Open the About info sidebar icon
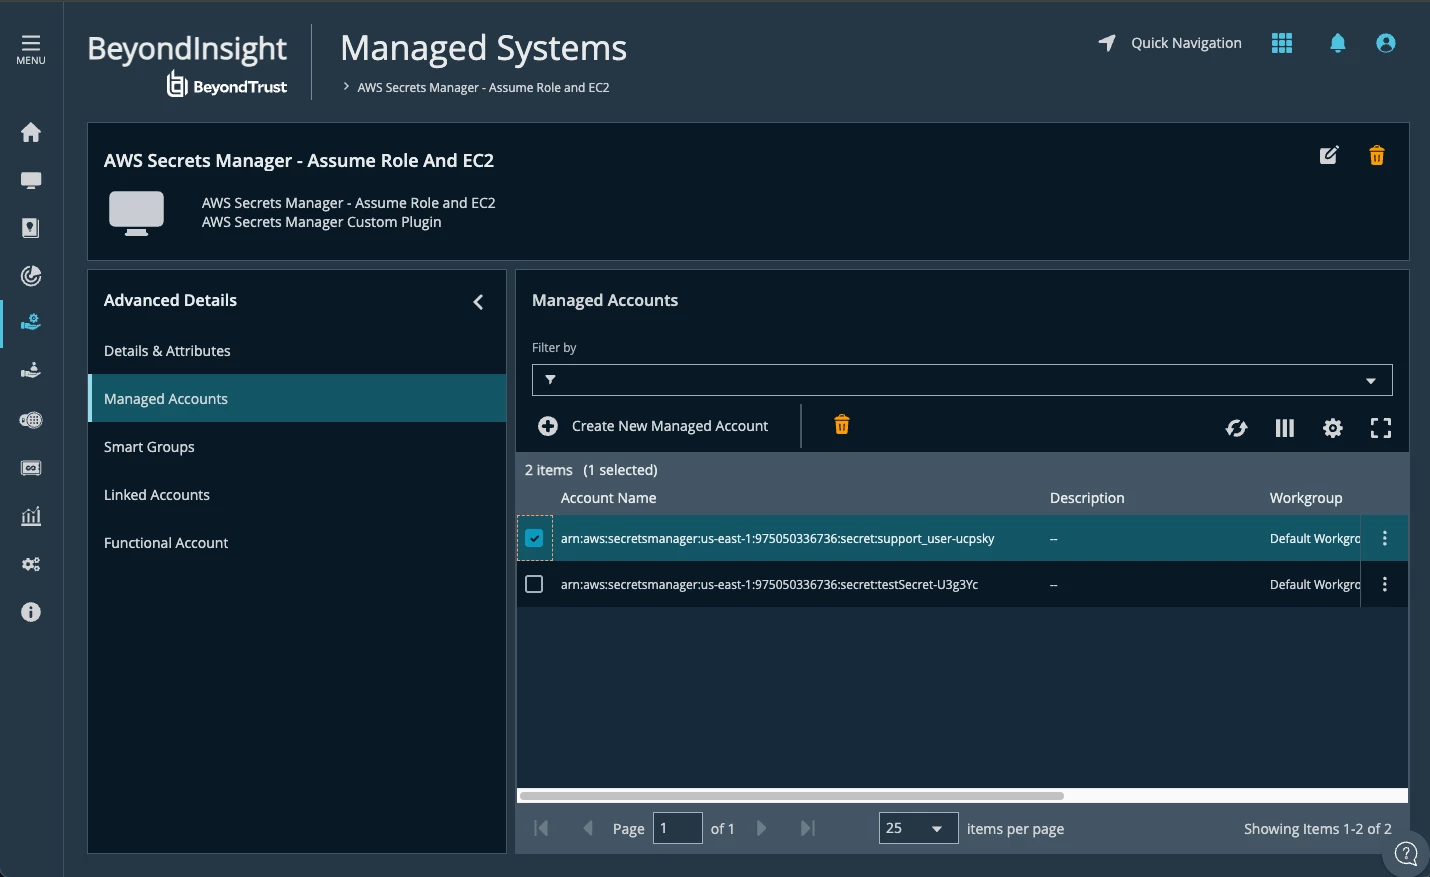Viewport: 1430px width, 877px height. [x=31, y=612]
